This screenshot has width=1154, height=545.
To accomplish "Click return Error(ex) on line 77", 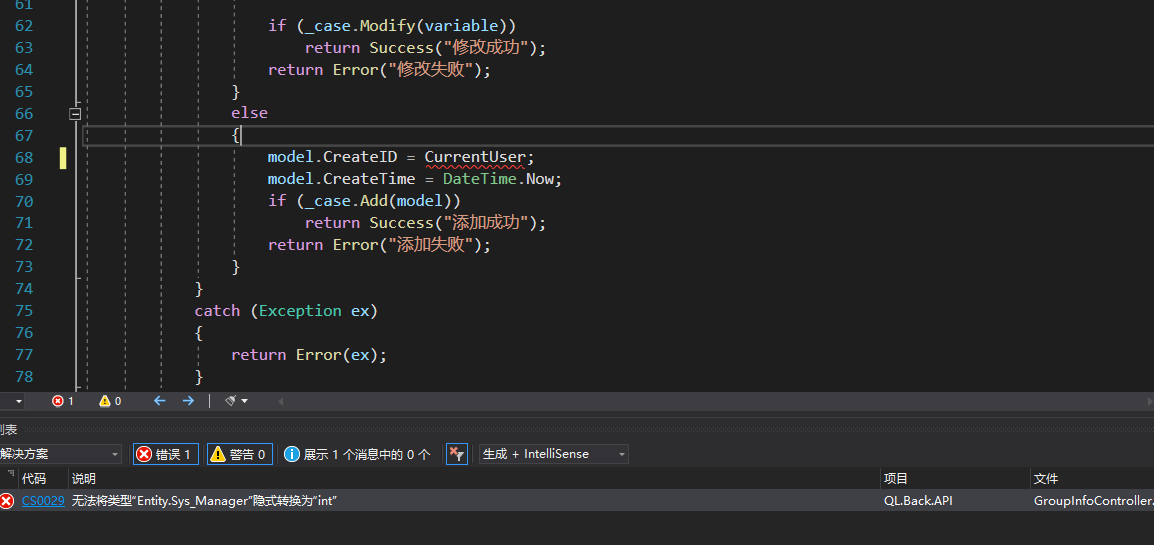I will [x=309, y=355].
